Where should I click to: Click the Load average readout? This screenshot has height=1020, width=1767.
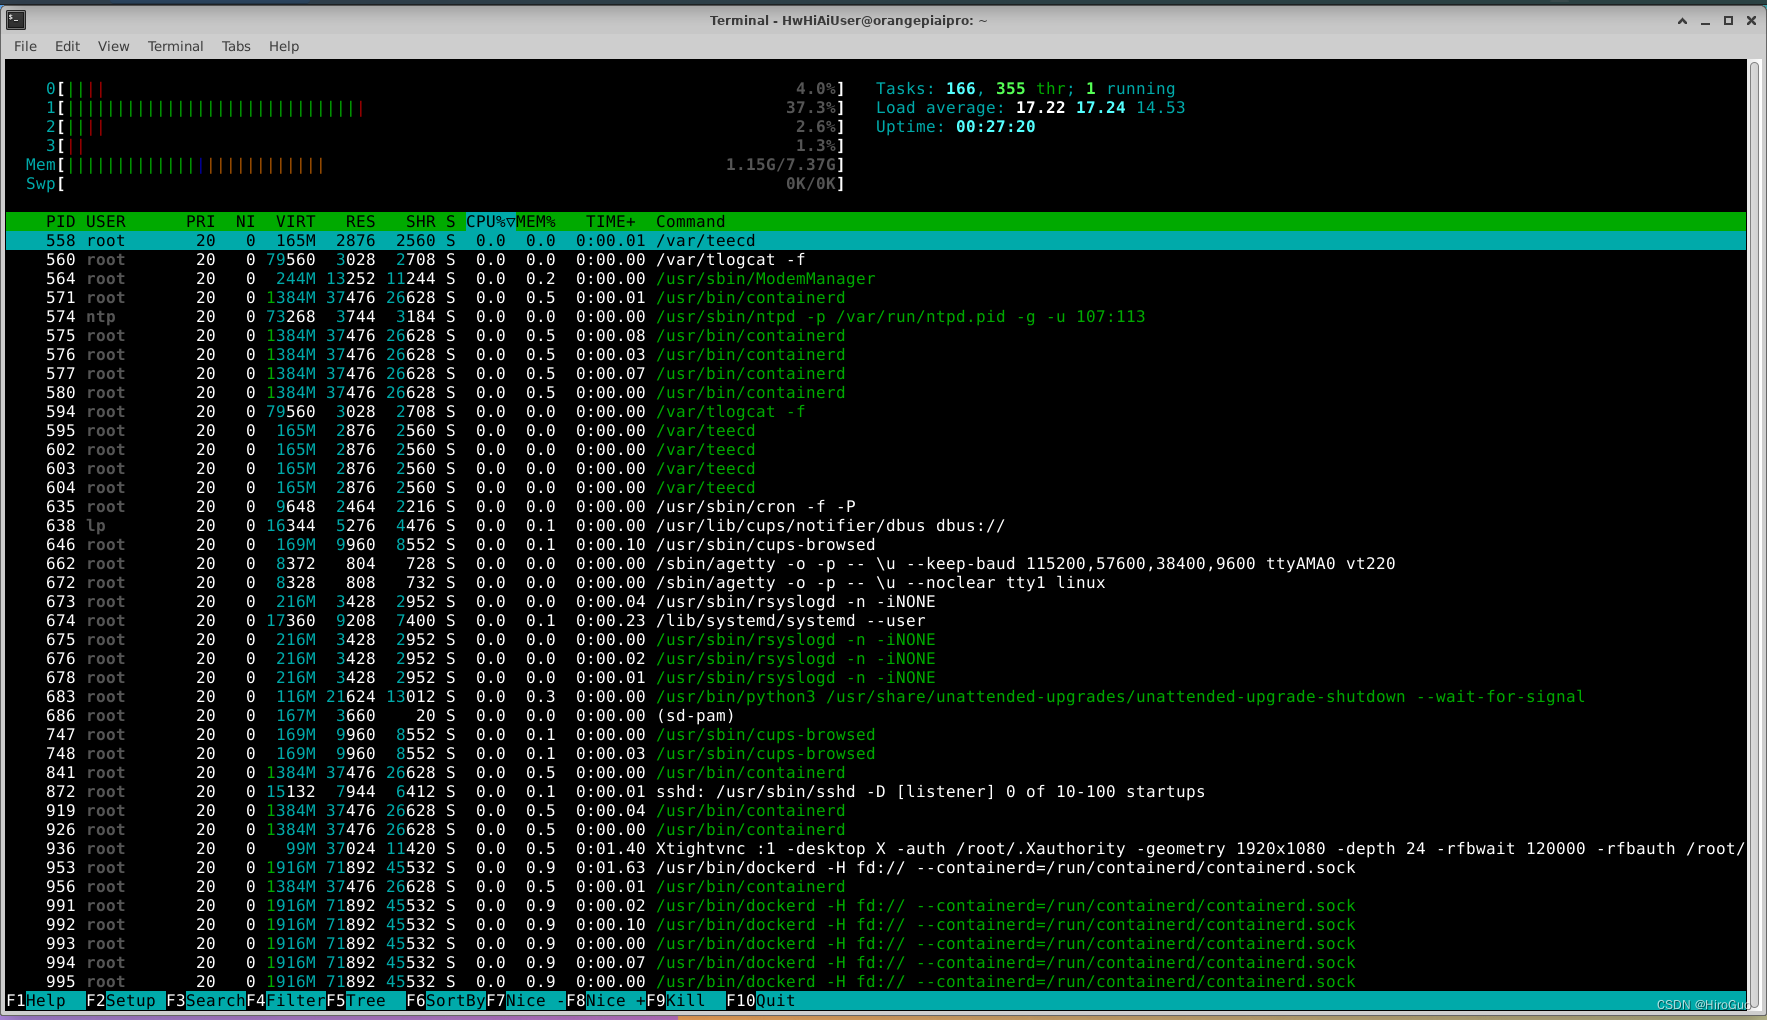[x=1030, y=108]
